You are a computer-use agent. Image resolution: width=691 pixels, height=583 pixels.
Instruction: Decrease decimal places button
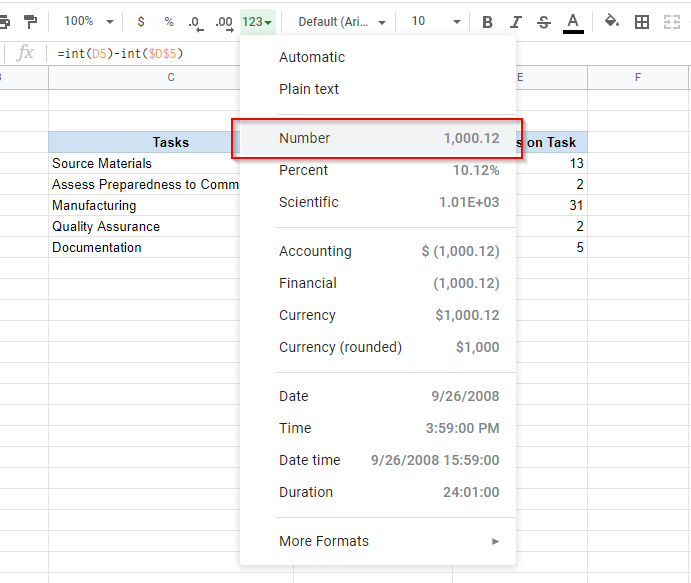click(195, 21)
